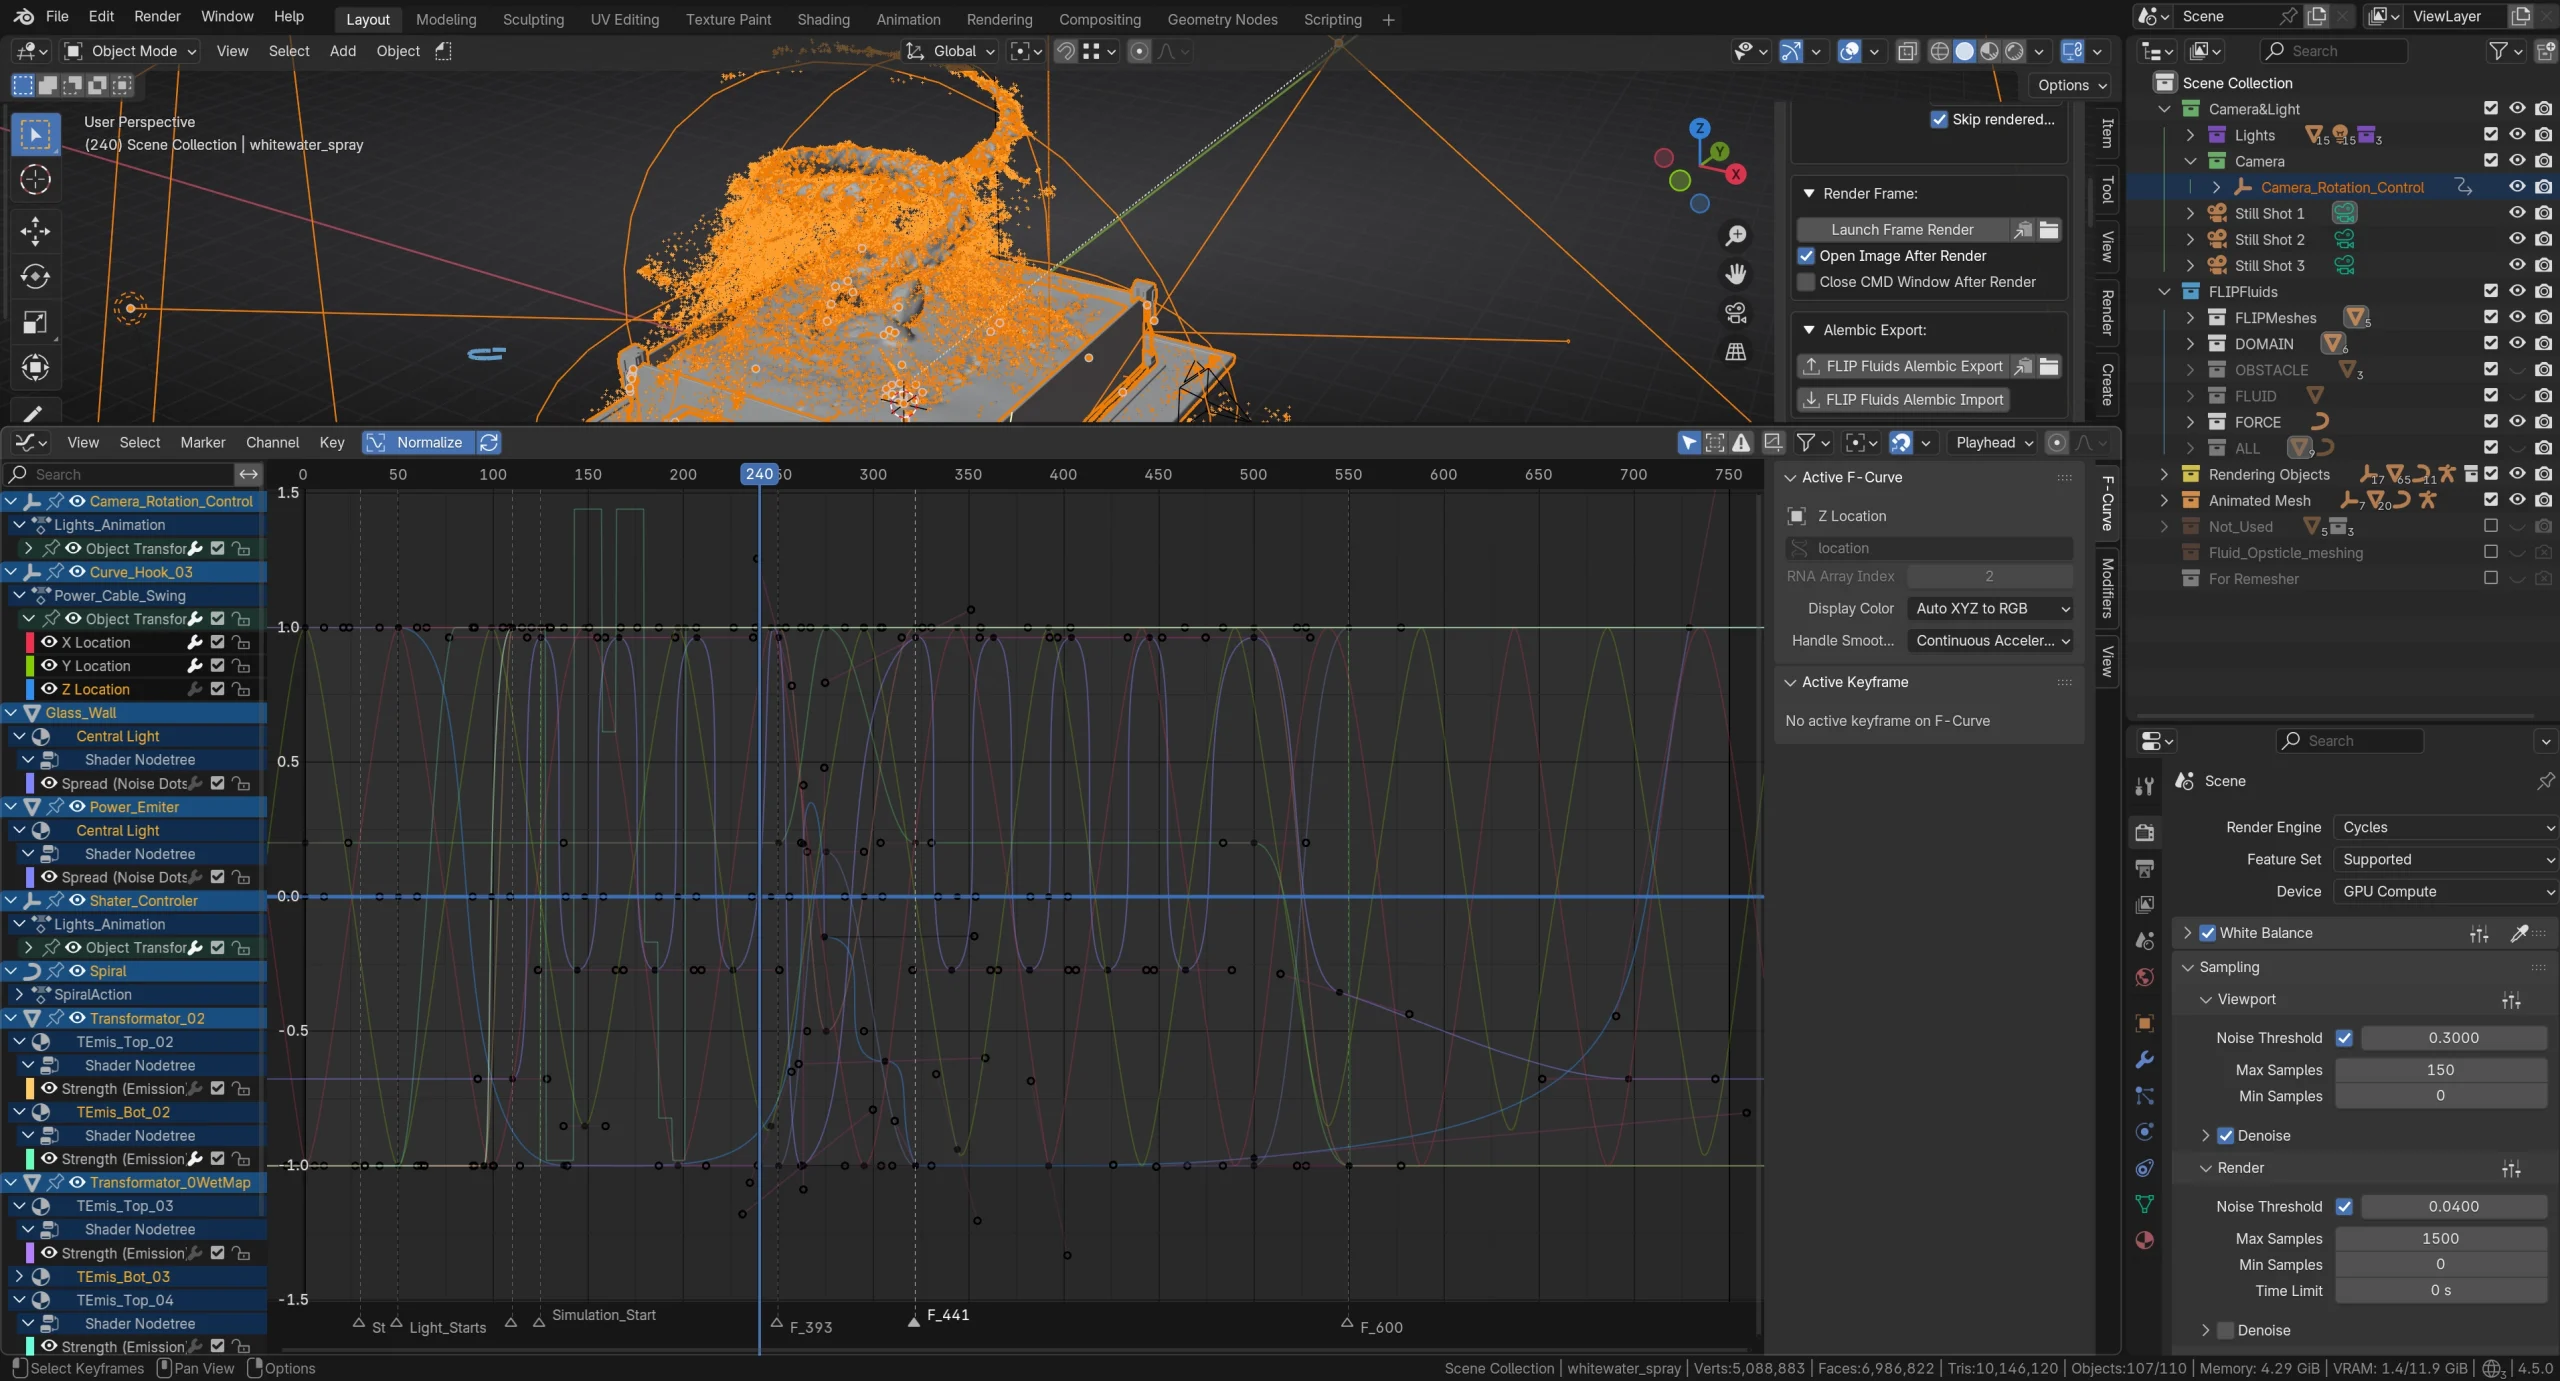The image size is (2560, 1381).
Task: Open Render Properties in the properties sidebar
Action: click(x=2144, y=832)
